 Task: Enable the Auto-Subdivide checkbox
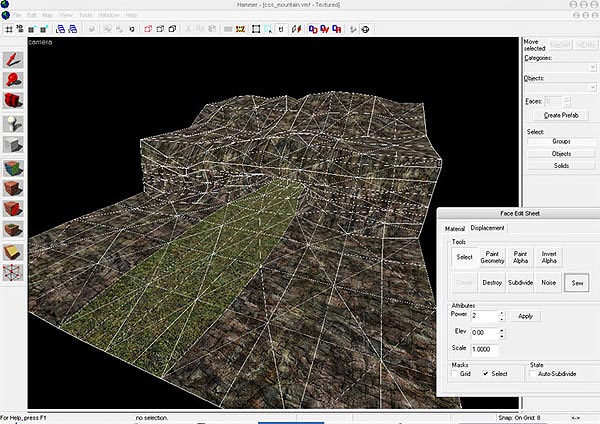[x=530, y=372]
